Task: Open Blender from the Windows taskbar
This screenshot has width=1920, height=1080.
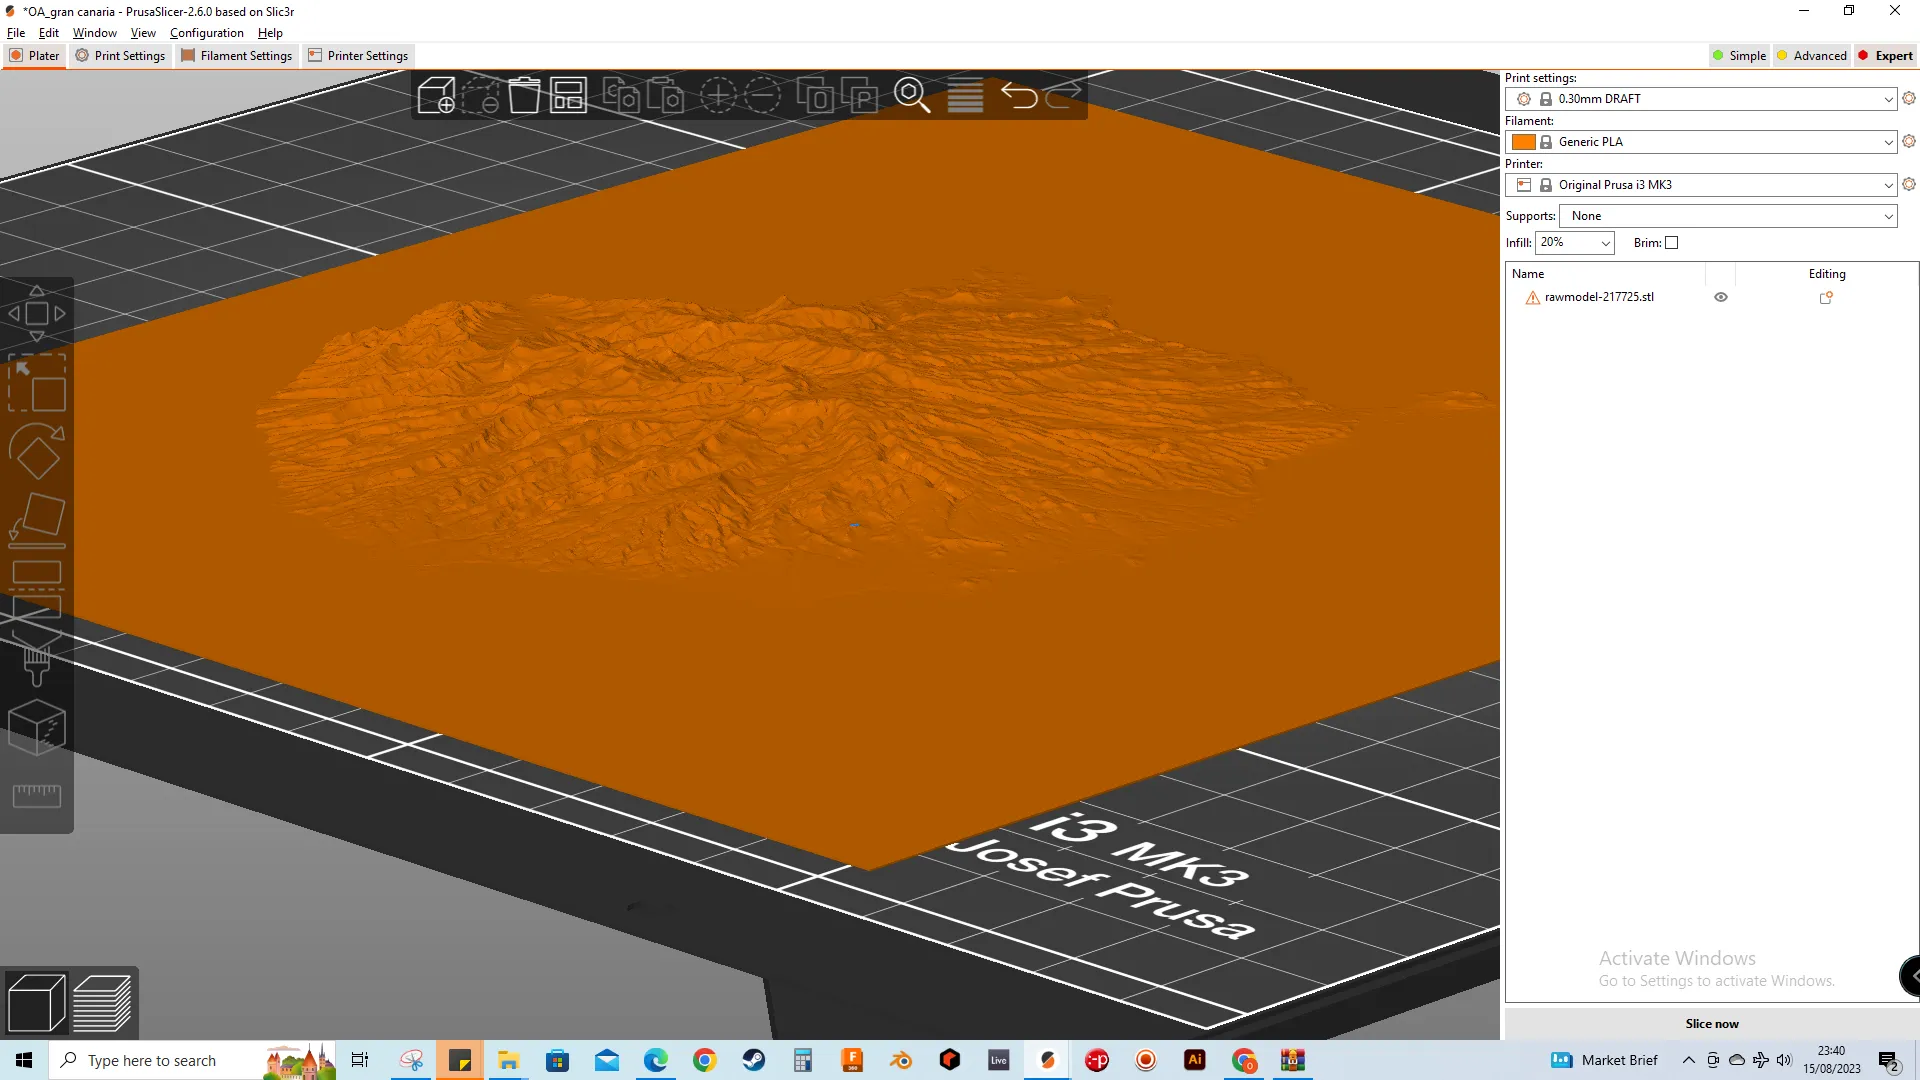Action: point(901,1060)
